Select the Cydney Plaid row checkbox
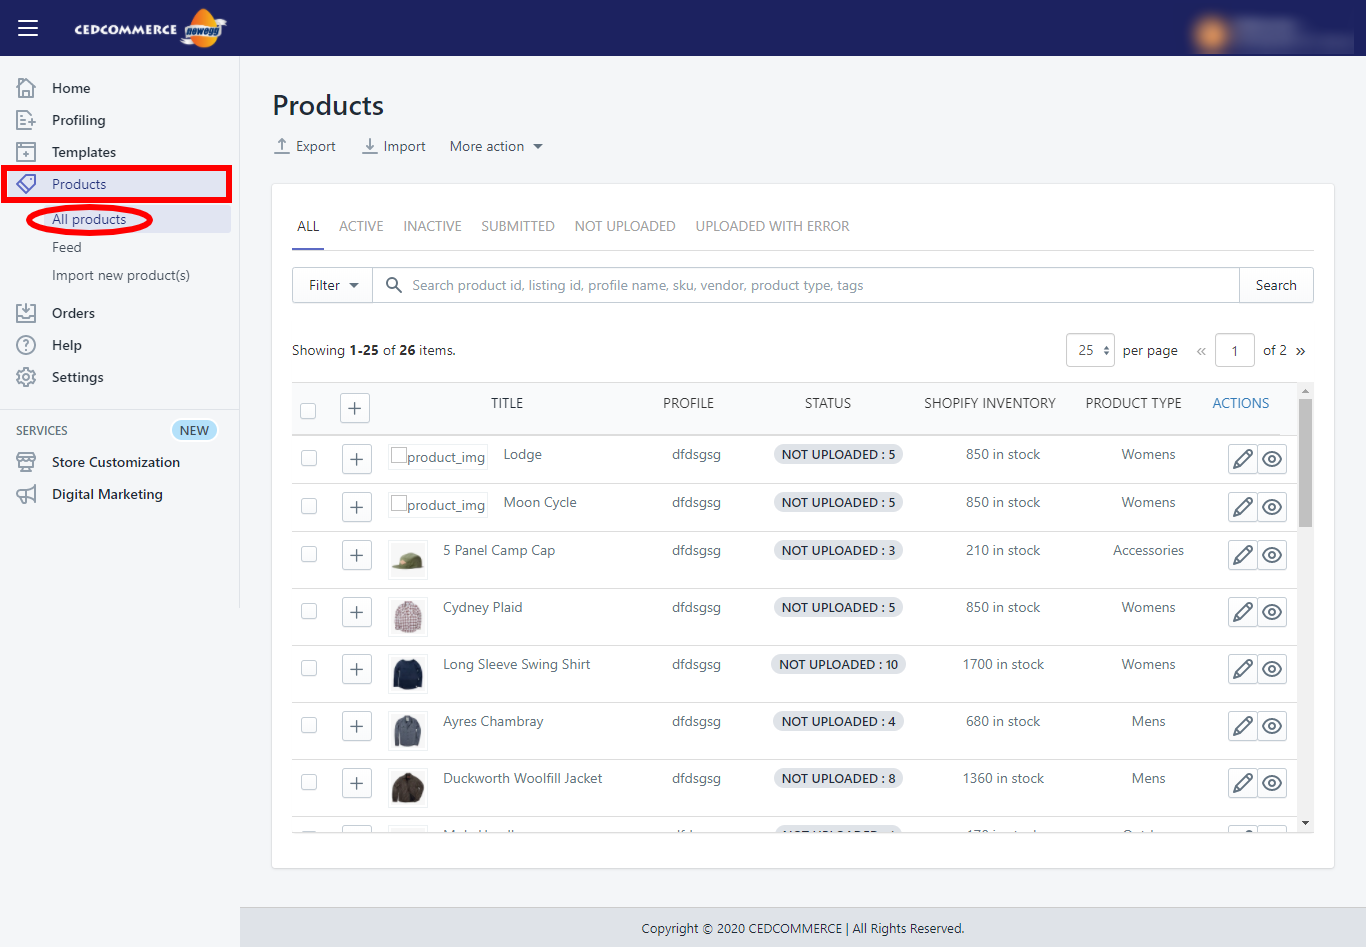 (x=309, y=611)
